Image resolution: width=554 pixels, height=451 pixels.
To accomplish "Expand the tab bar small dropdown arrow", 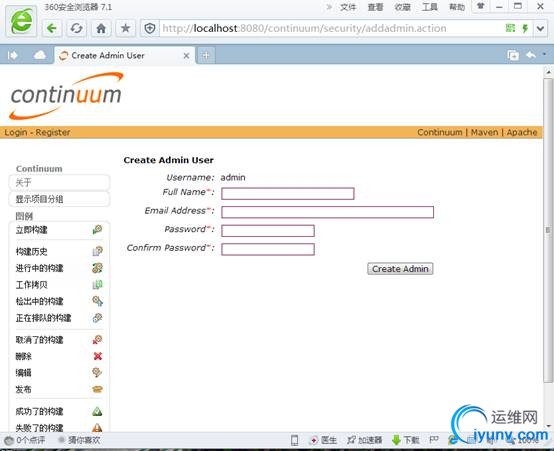I will pyautogui.click(x=544, y=54).
